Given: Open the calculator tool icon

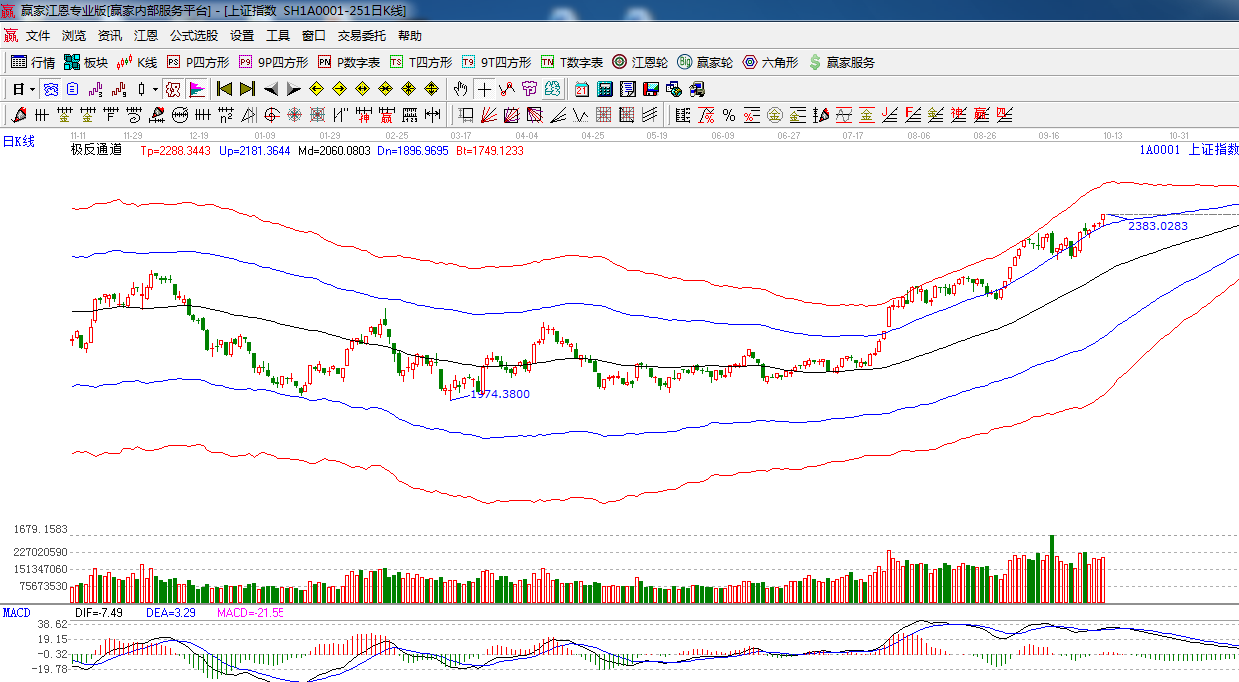Looking at the screenshot, I should [604, 89].
